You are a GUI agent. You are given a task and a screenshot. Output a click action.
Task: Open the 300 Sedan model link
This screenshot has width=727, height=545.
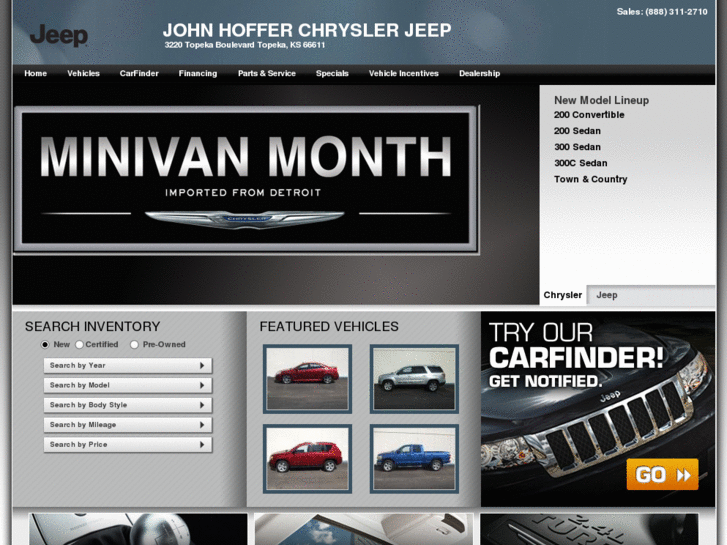point(577,147)
